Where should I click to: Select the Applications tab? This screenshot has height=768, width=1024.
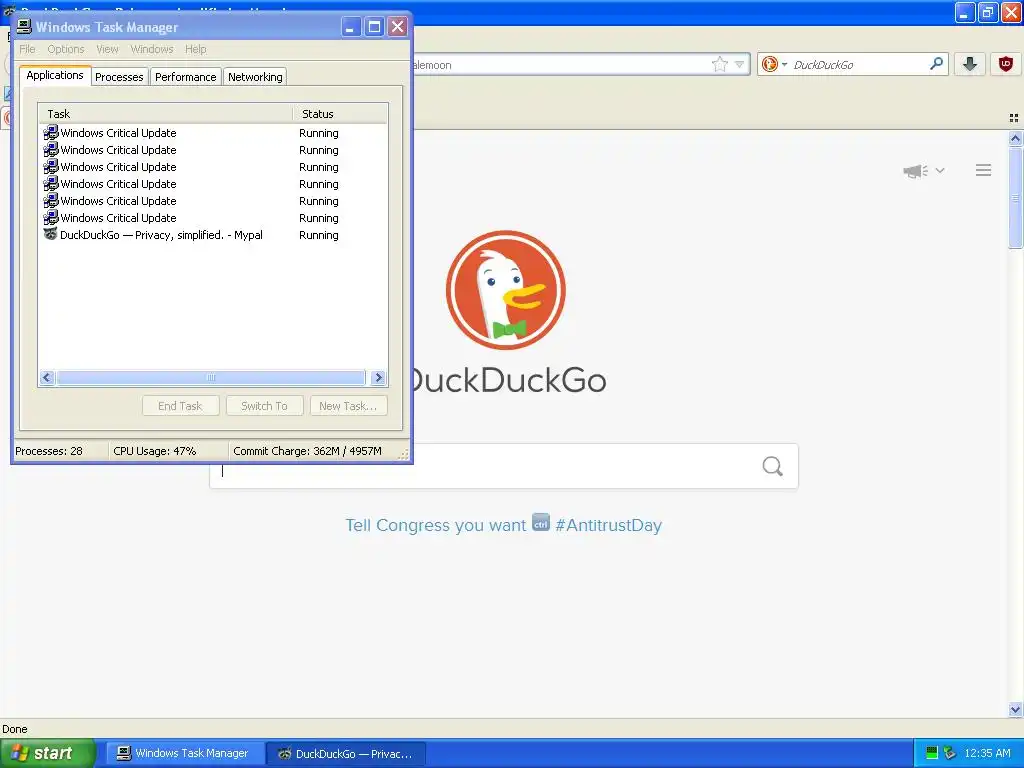pos(55,75)
